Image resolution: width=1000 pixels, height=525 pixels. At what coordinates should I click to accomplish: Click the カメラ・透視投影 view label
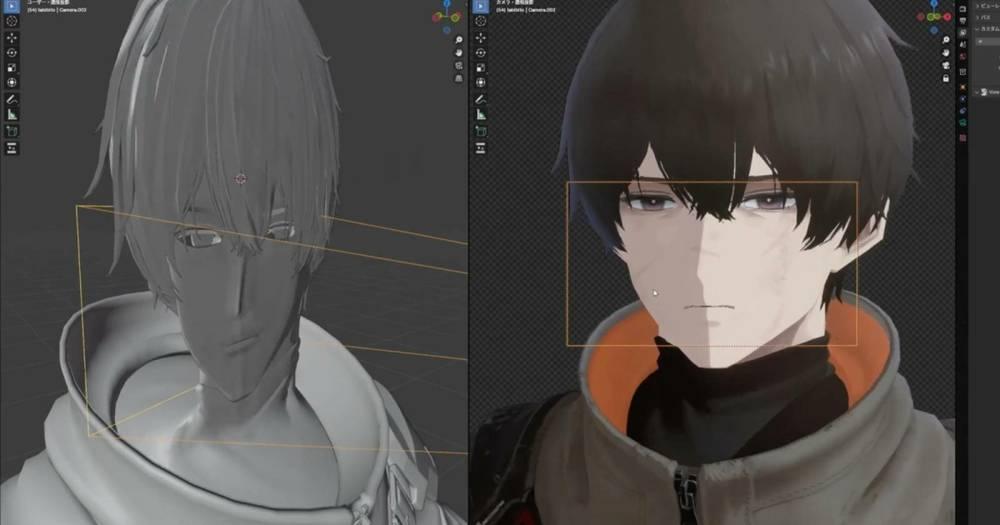click(x=515, y=3)
